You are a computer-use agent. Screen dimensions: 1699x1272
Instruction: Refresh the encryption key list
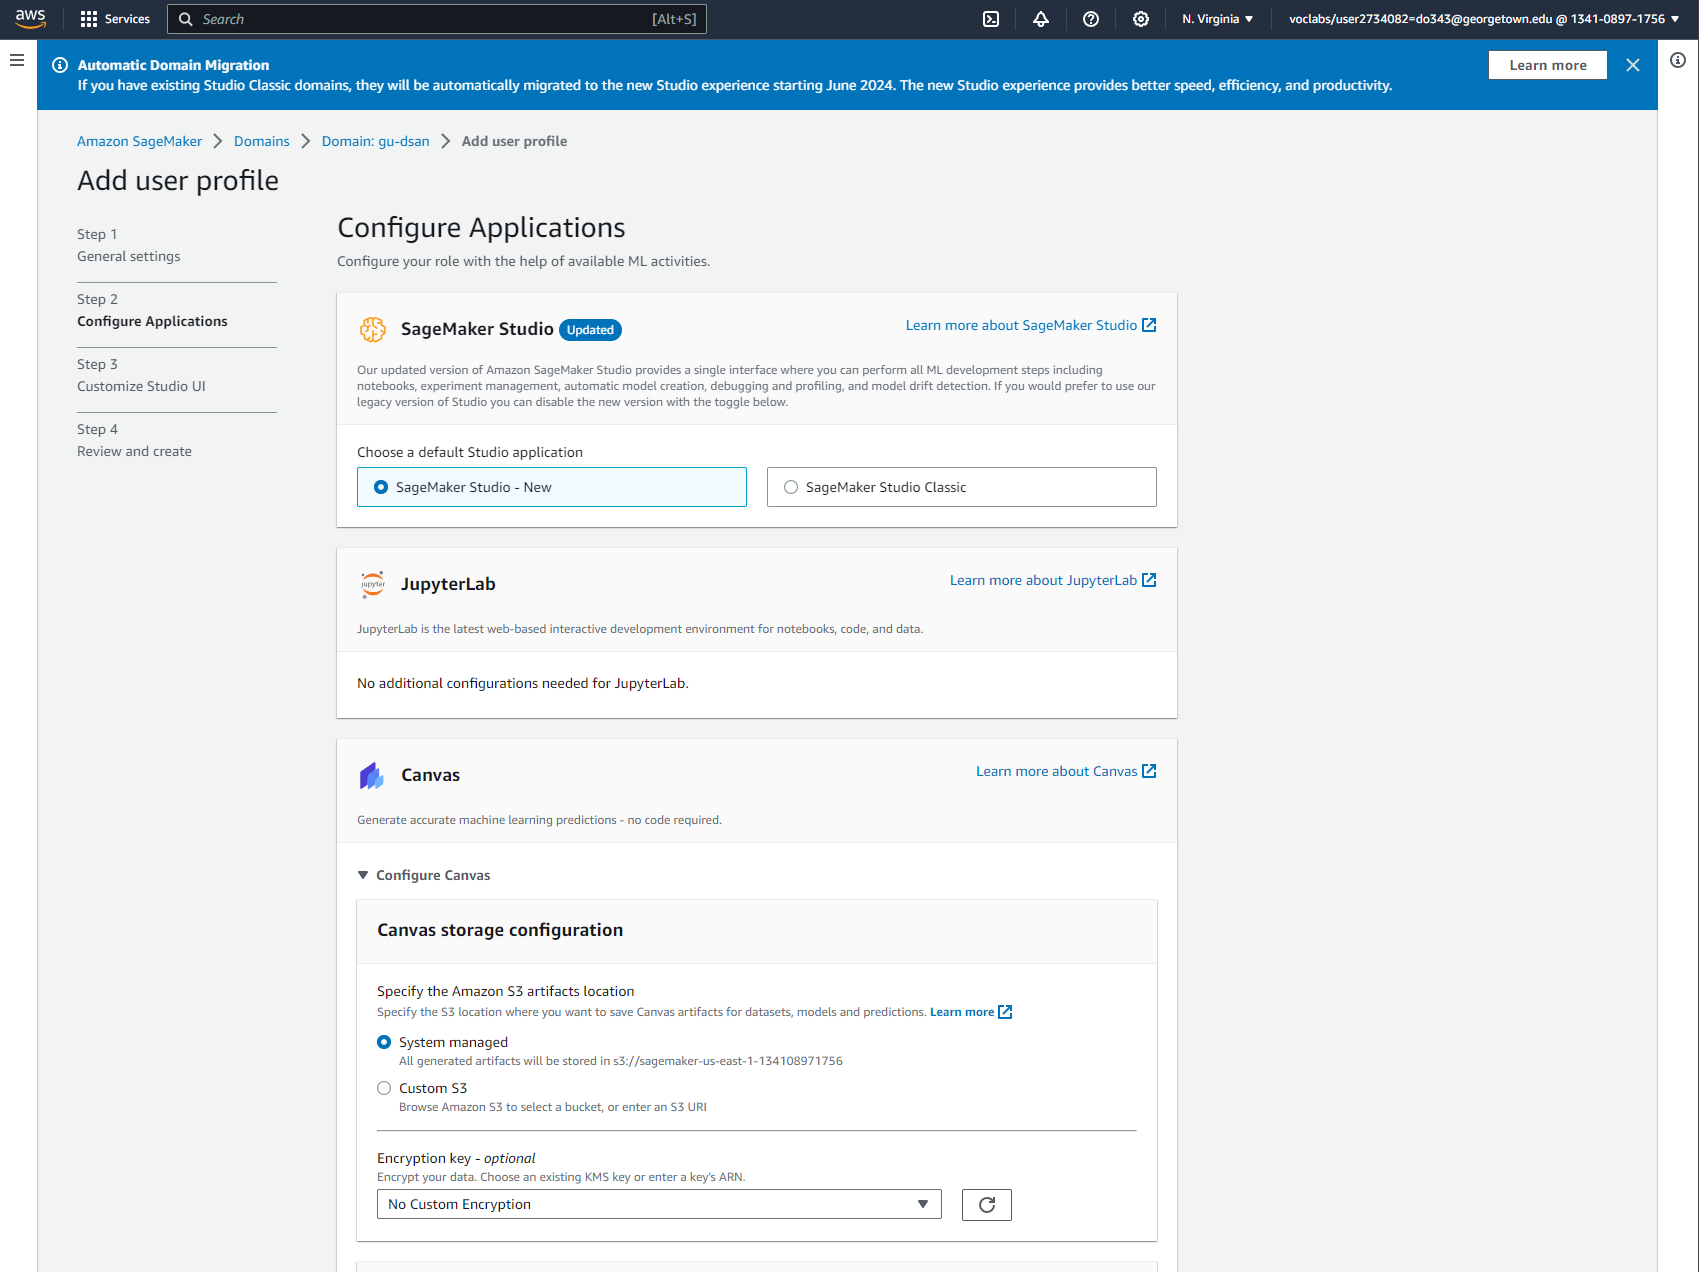point(987,1205)
